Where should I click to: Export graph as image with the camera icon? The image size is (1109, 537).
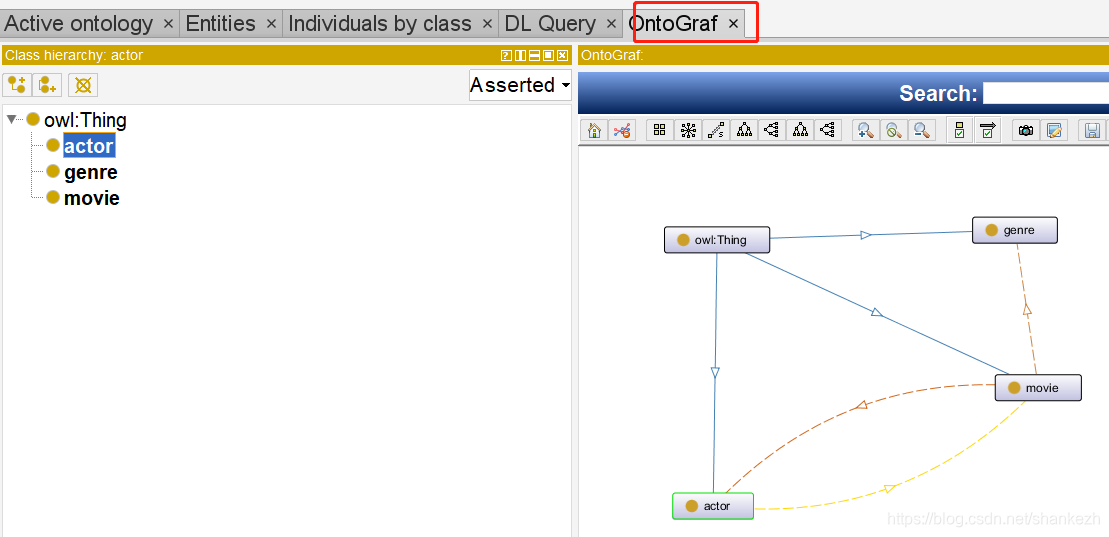(x=1026, y=130)
